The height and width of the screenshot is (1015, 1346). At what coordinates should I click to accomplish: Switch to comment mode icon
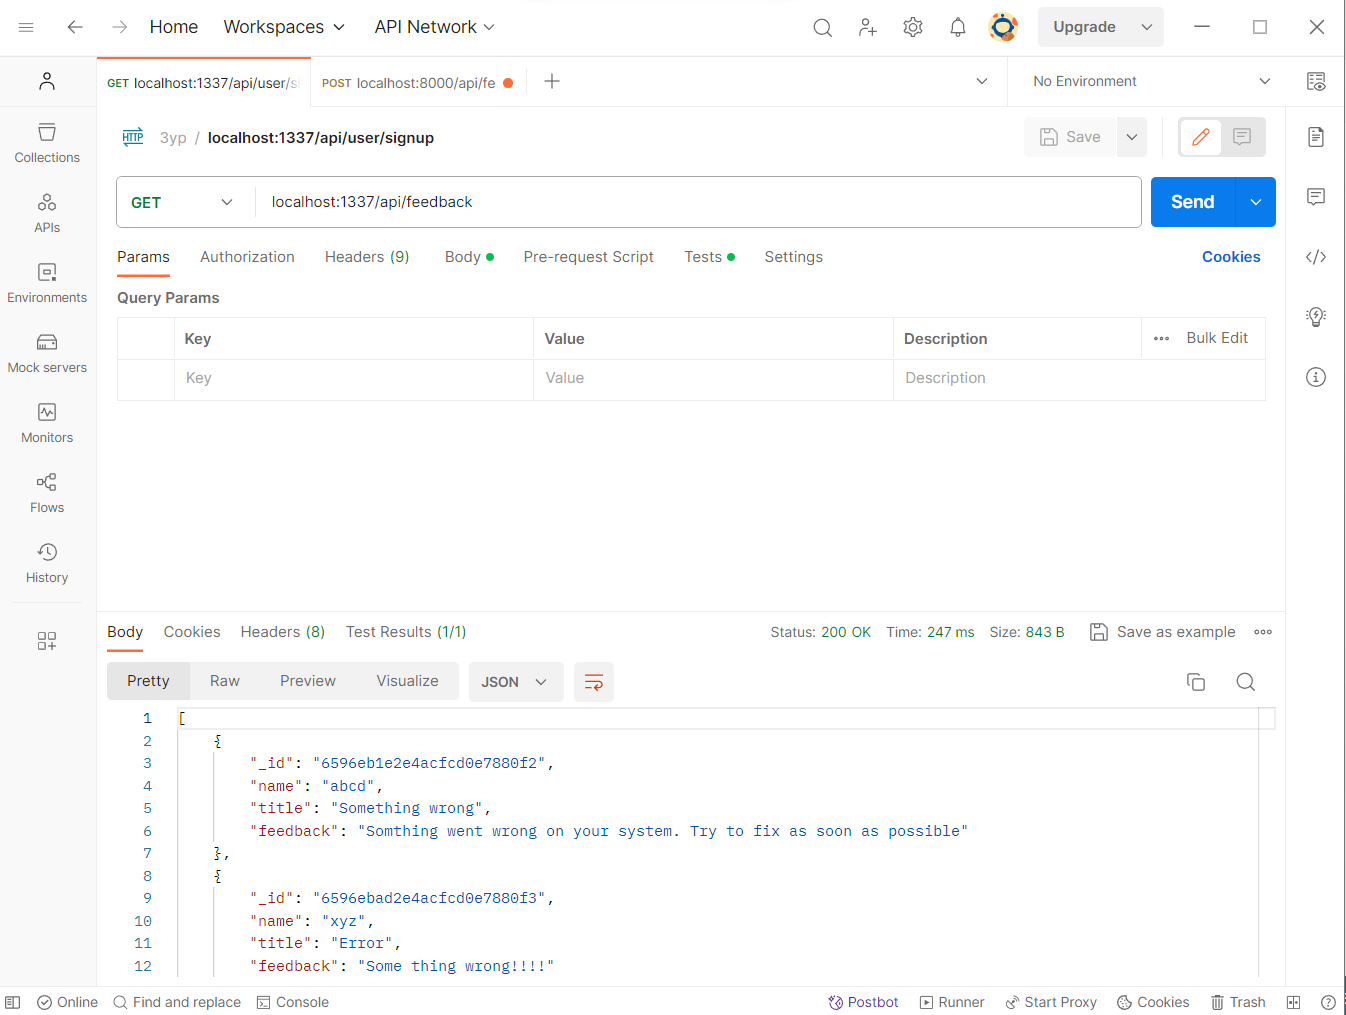click(1242, 137)
